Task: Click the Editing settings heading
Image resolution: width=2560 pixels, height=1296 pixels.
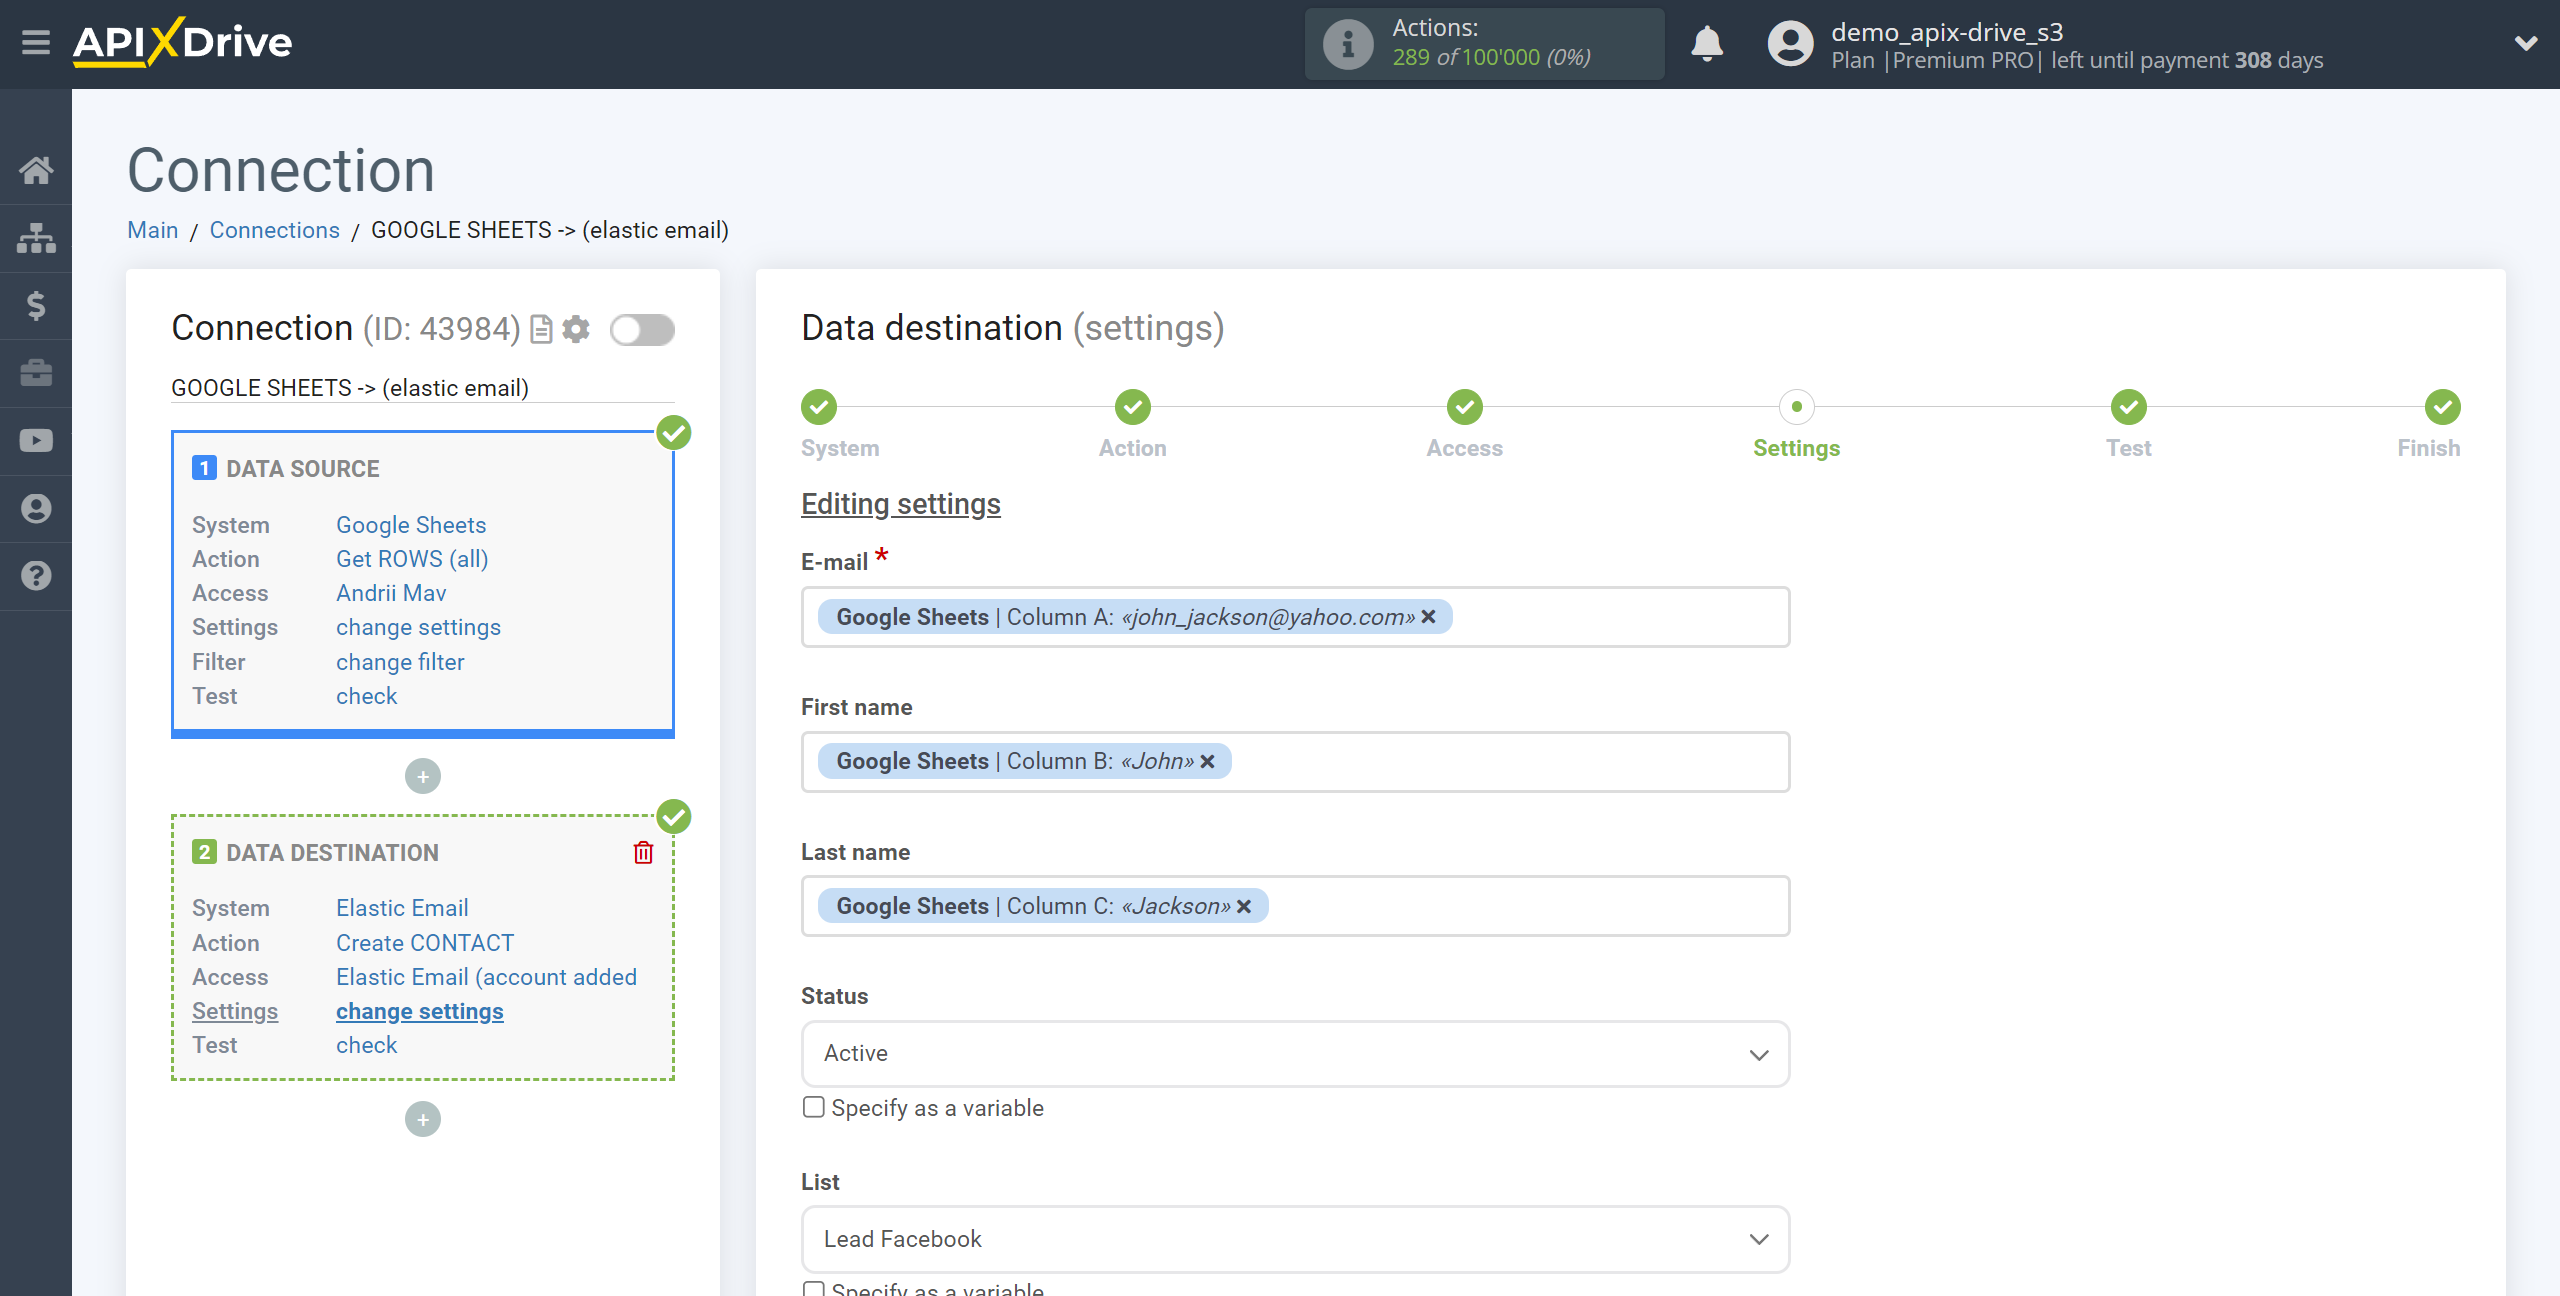Action: click(x=900, y=504)
